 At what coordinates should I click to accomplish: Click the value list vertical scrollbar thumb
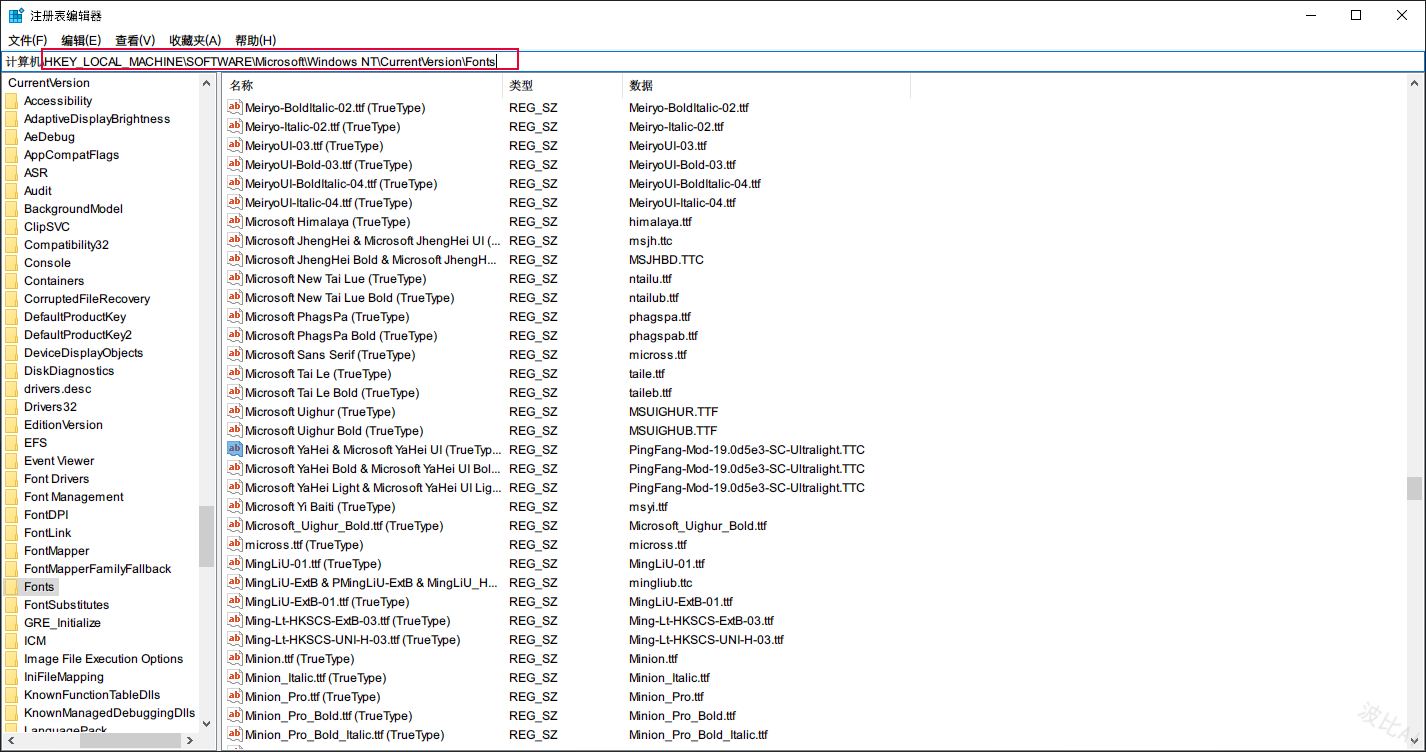pos(1414,488)
